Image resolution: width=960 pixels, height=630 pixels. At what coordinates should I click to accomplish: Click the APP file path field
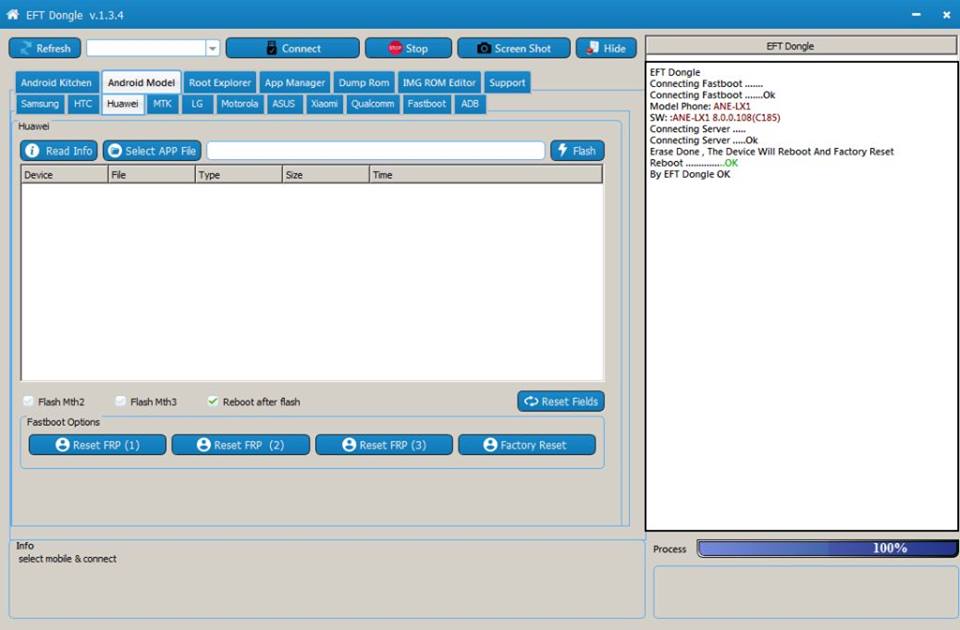(x=375, y=151)
